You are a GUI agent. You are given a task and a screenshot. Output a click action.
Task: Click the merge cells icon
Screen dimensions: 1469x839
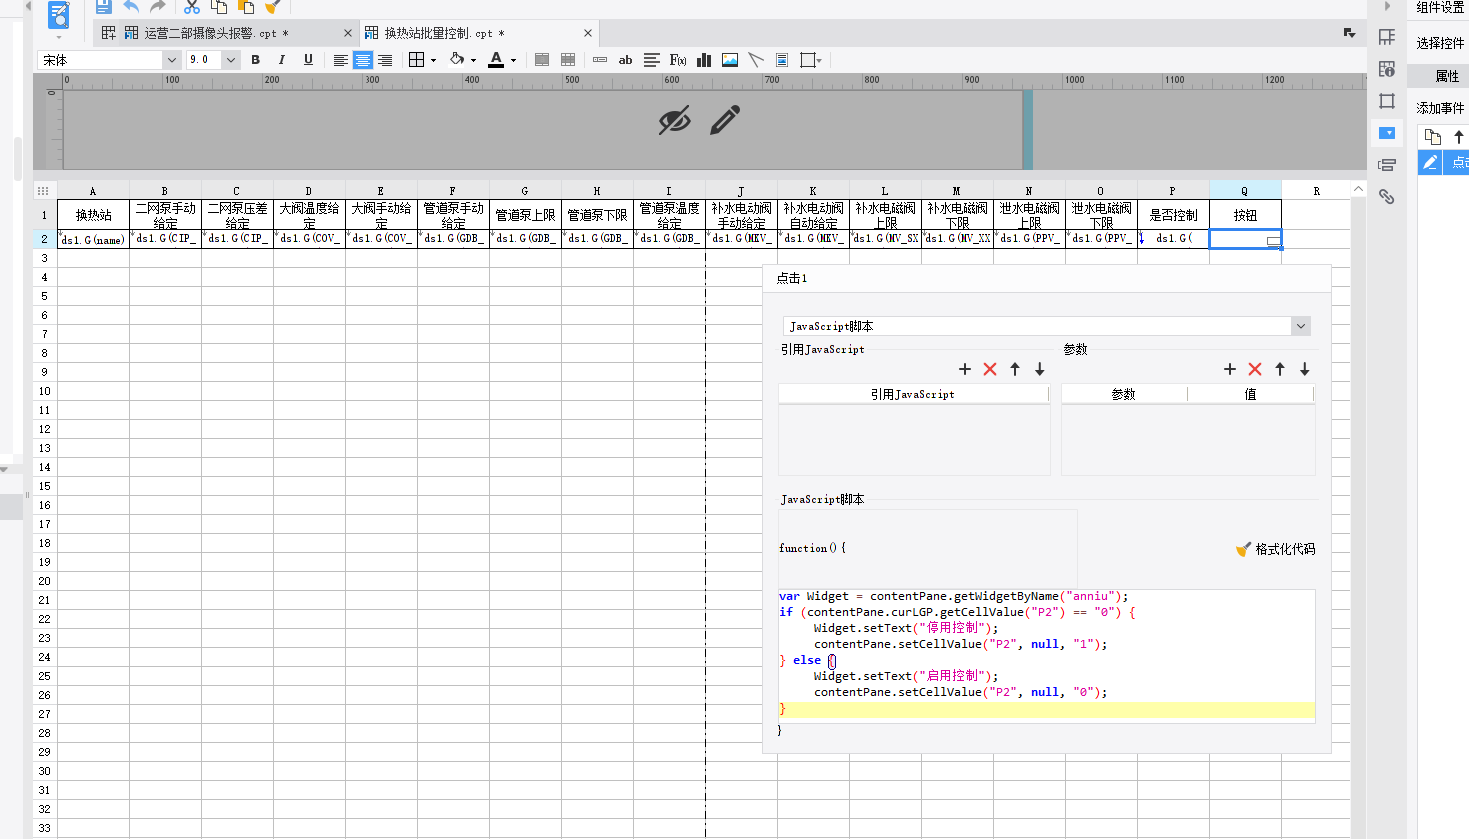point(542,60)
